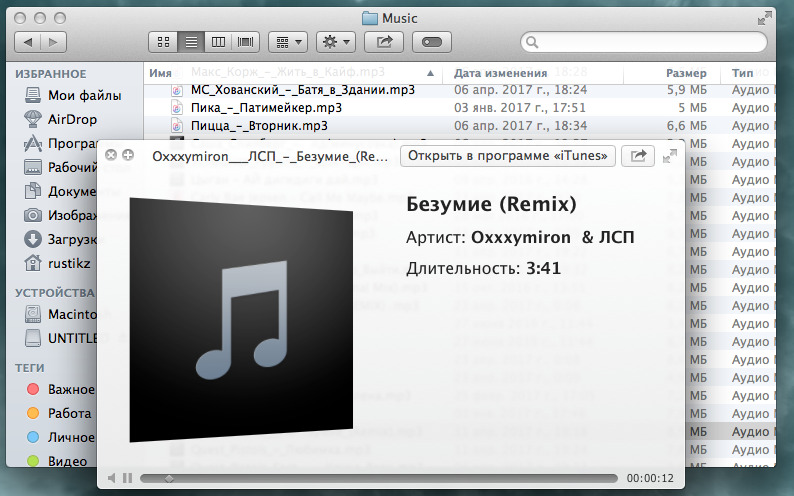The width and height of the screenshot is (794, 496).
Task: Pause the audio playback
Action: point(128,478)
